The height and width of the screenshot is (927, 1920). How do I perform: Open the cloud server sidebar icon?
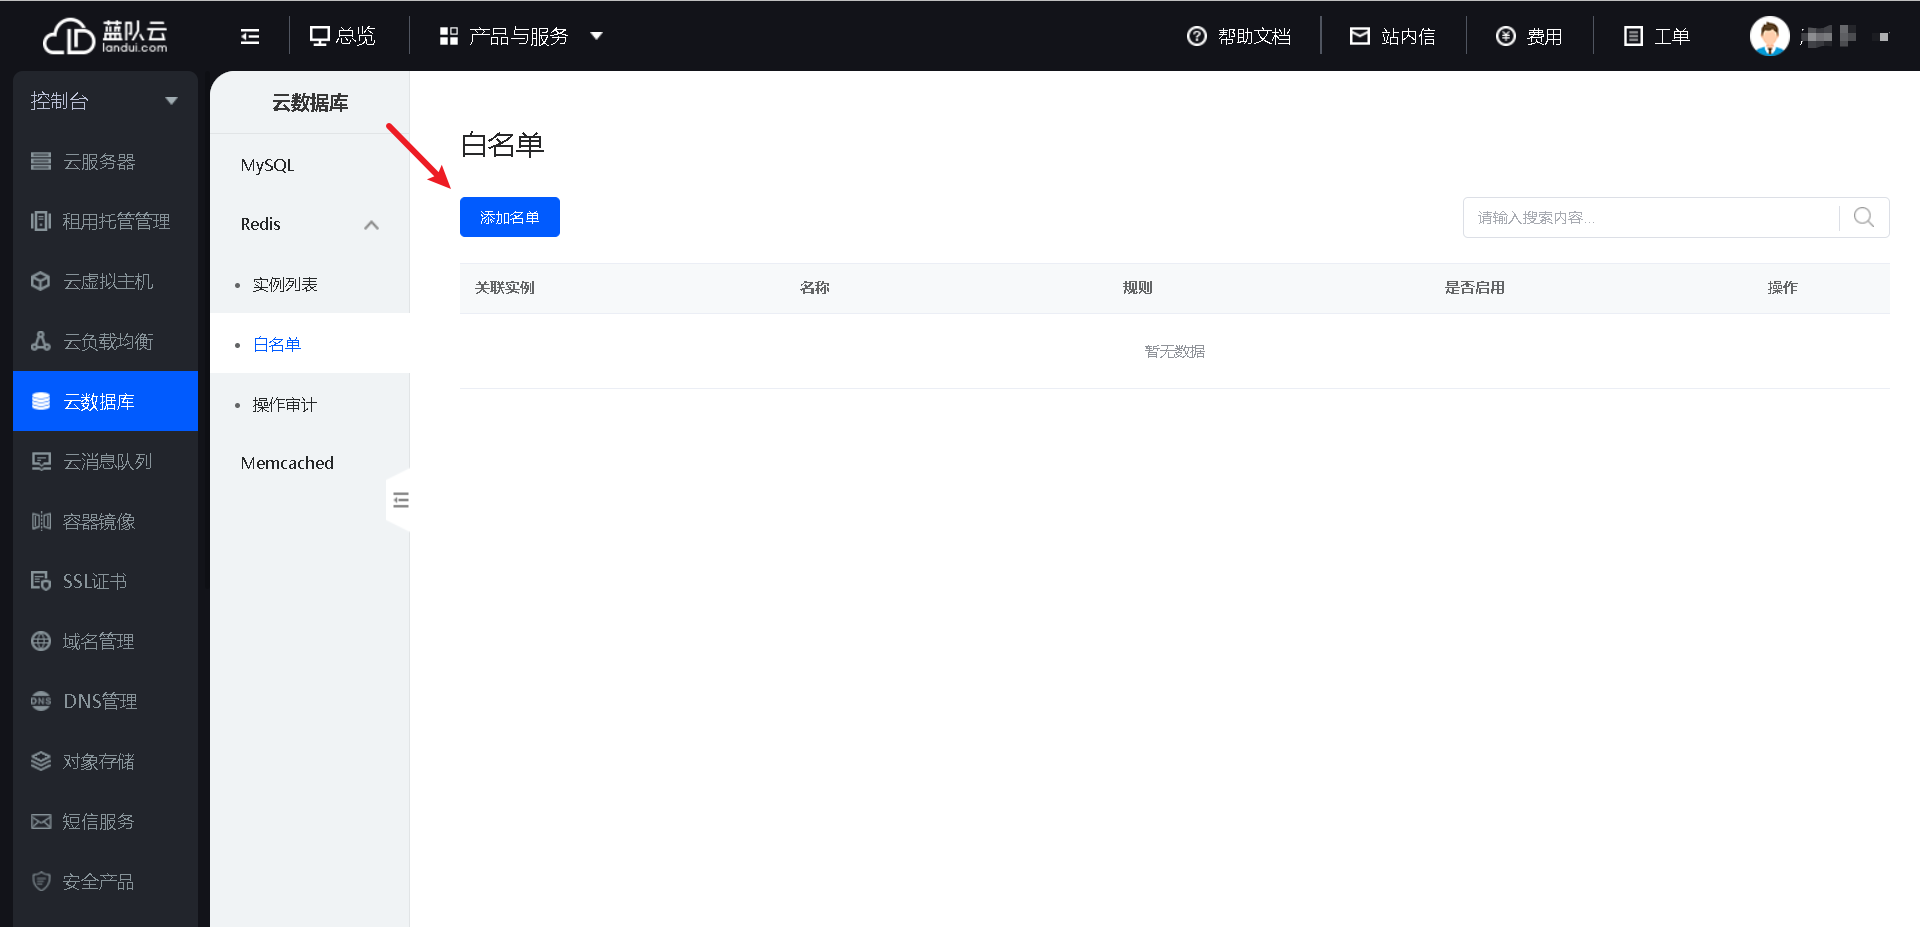(x=41, y=162)
